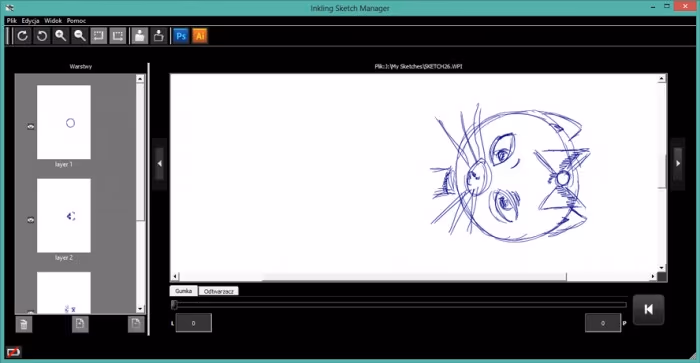Export sketch to Photoshop
The width and height of the screenshot is (700, 363).
tap(181, 36)
